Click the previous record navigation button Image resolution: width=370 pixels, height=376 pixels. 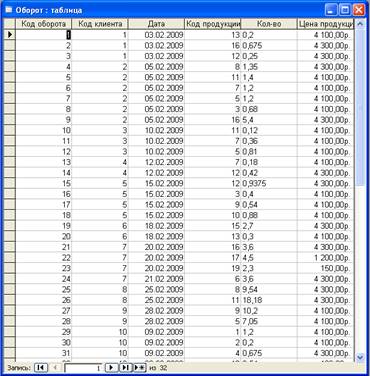56,368
